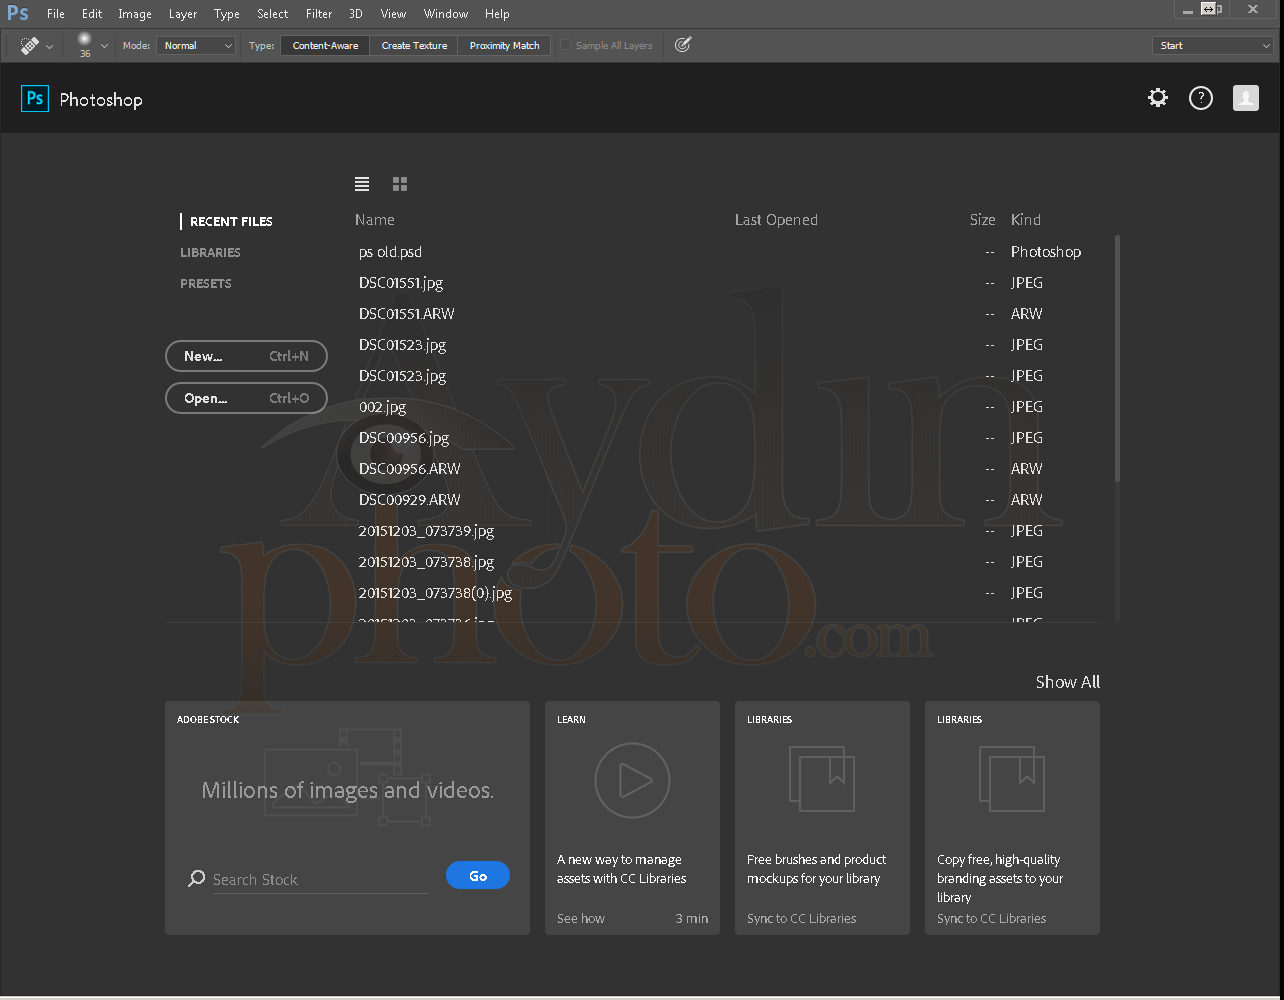Viewport: 1284px width, 1000px height.
Task: Open the tool preset picker arrow
Action: click(x=50, y=46)
